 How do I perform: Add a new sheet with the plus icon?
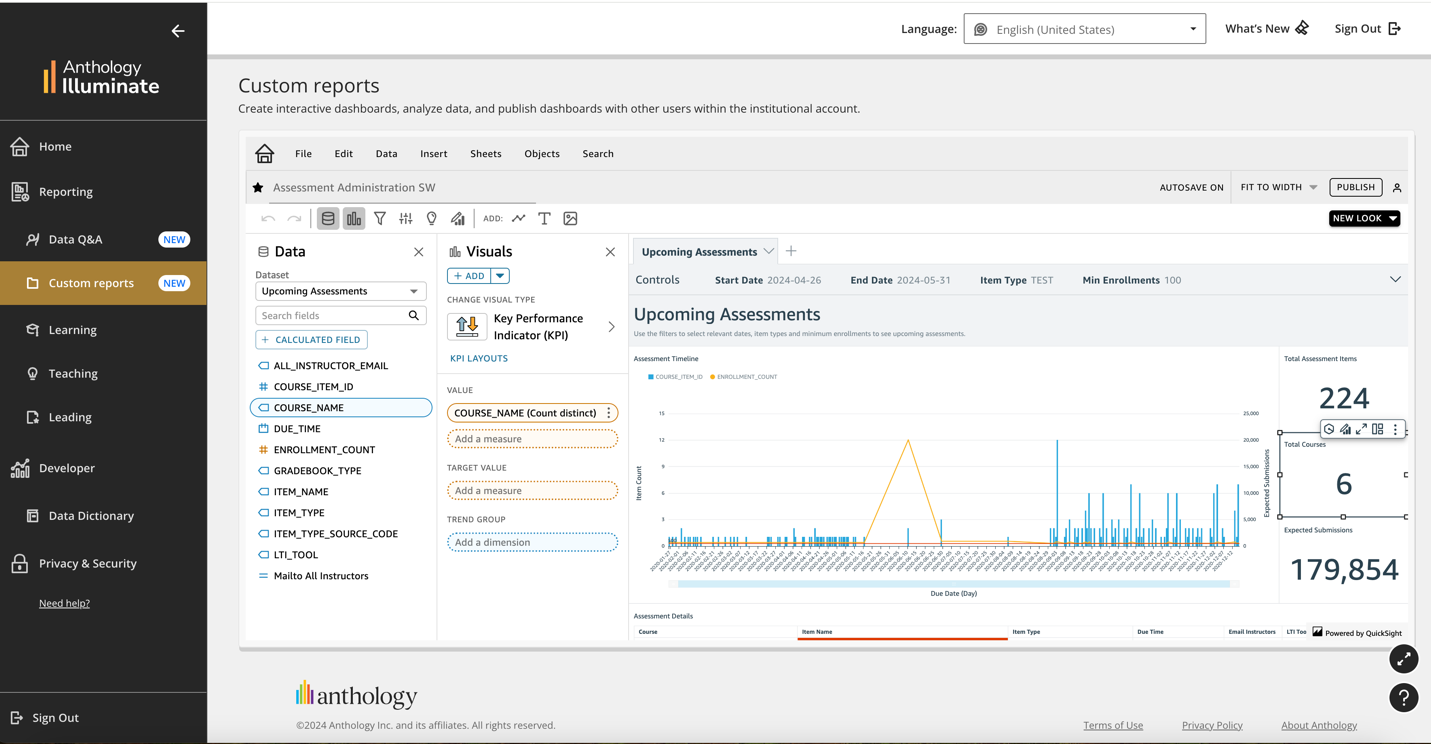pyautogui.click(x=791, y=251)
